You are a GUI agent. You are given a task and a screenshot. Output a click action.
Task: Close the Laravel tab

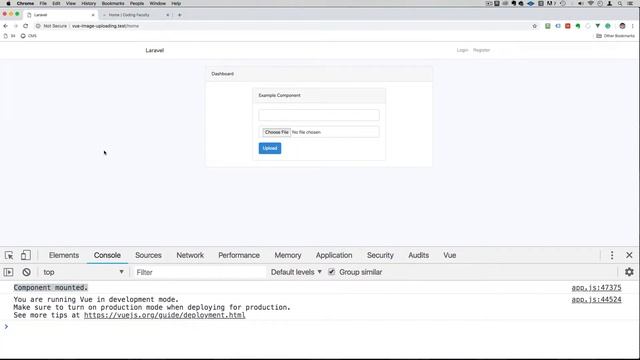pyautogui.click(x=93, y=15)
